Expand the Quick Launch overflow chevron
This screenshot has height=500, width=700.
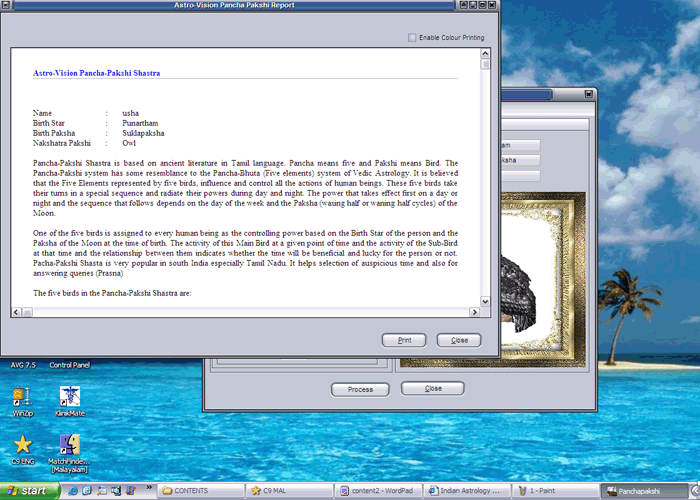coord(149,488)
